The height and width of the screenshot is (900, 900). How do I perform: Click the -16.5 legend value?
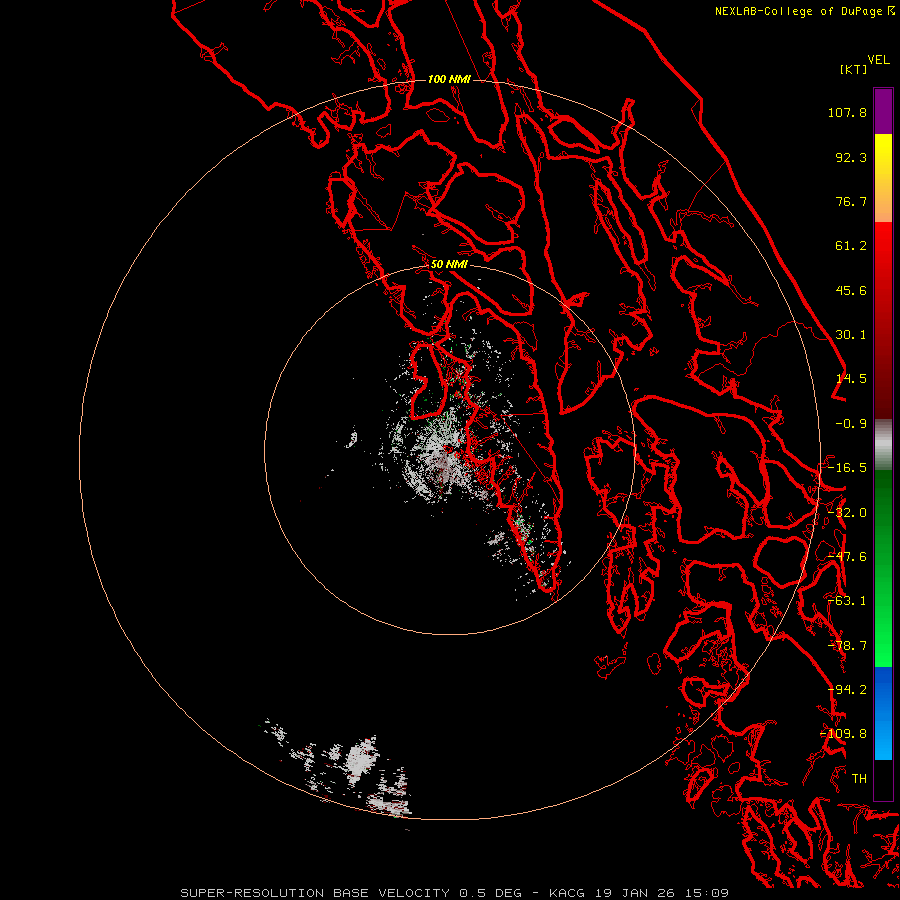(x=847, y=468)
